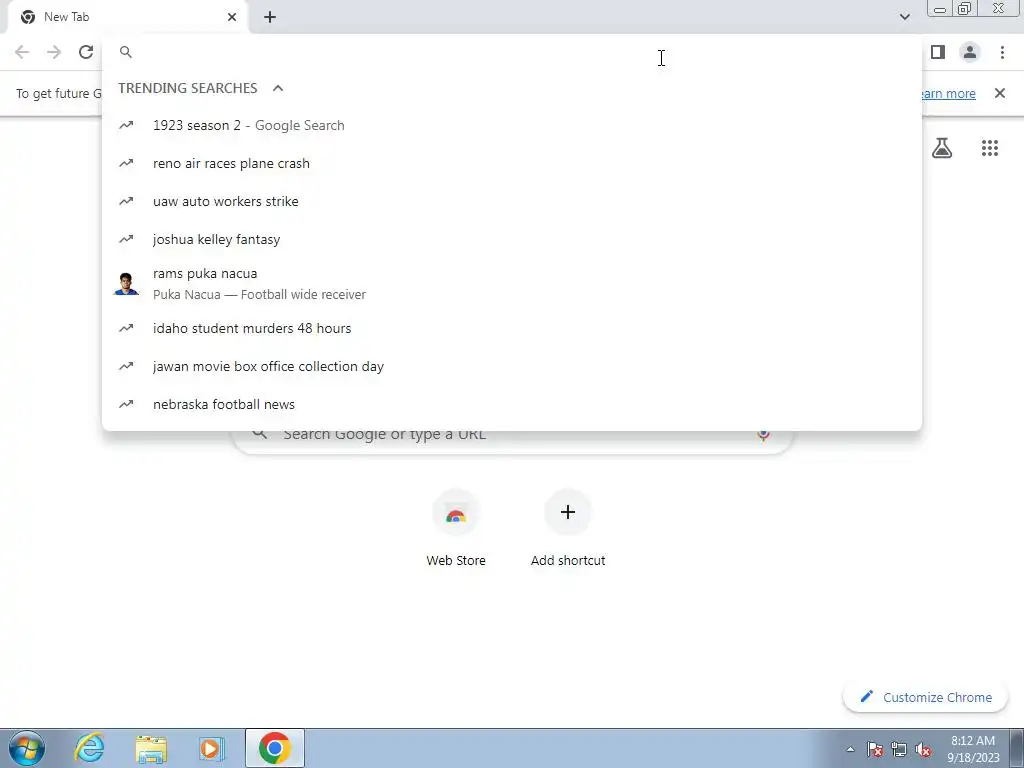
Task: Select suggestion reno air races plane crash
Action: point(512,163)
